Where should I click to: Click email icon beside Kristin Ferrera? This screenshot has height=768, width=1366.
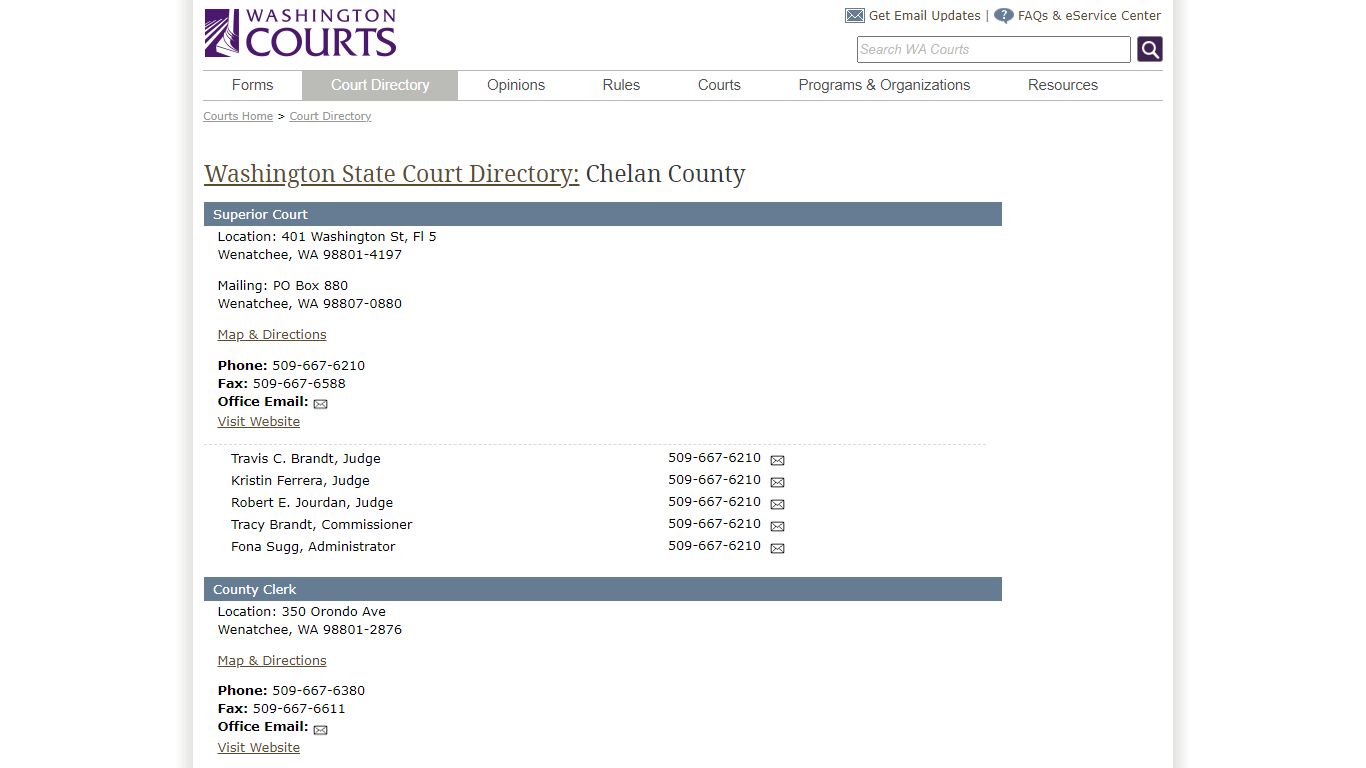[x=777, y=481]
